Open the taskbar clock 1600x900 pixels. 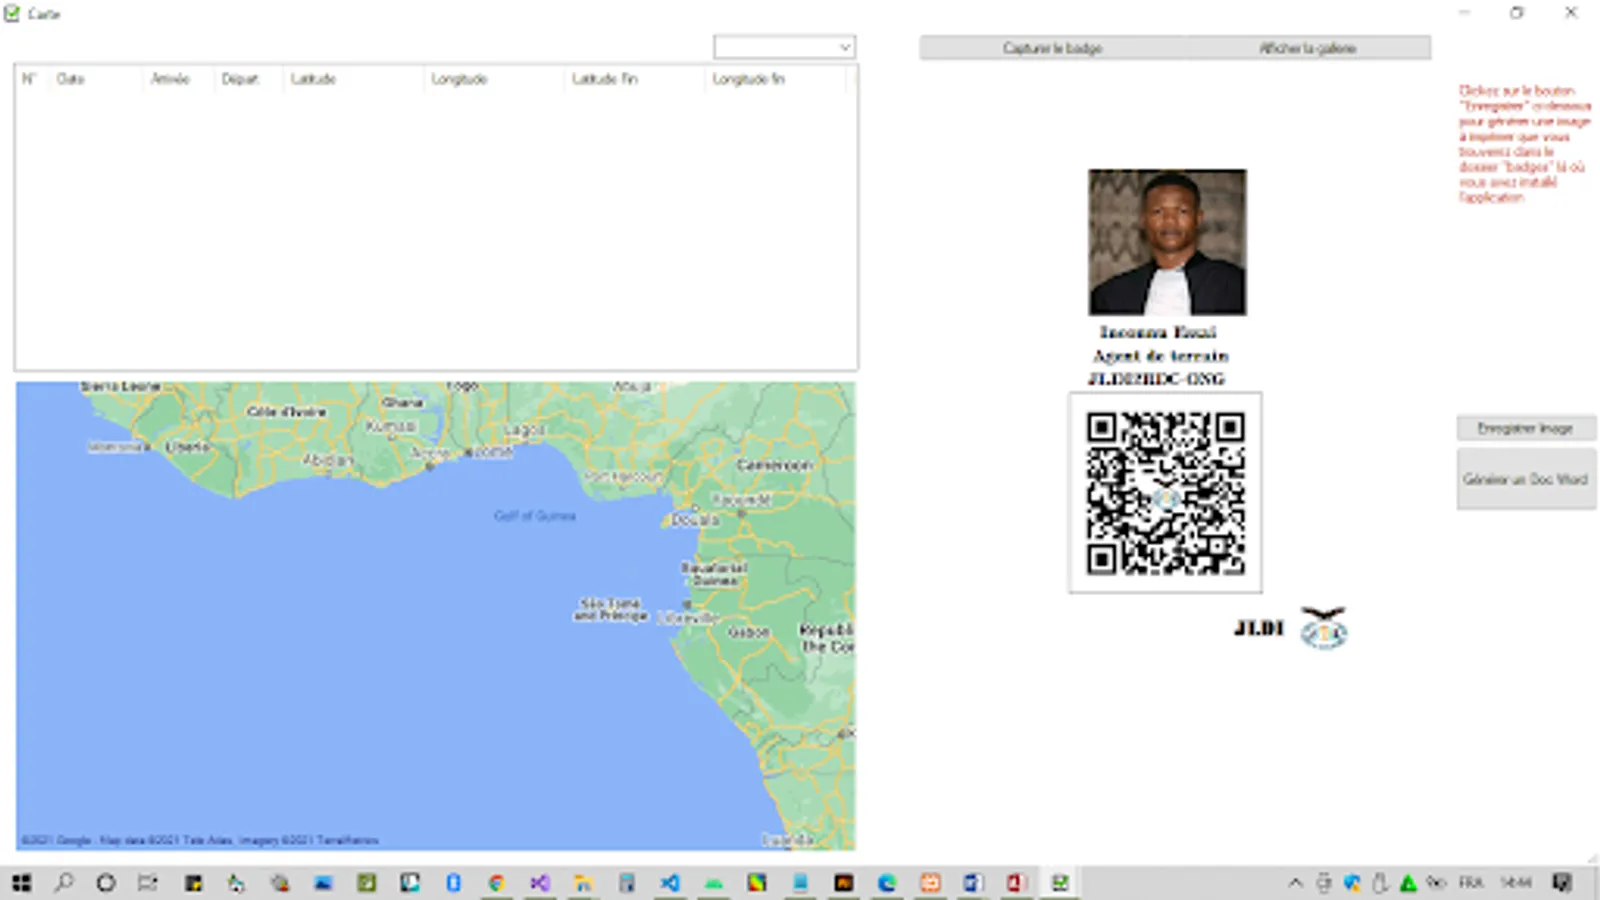point(1516,882)
